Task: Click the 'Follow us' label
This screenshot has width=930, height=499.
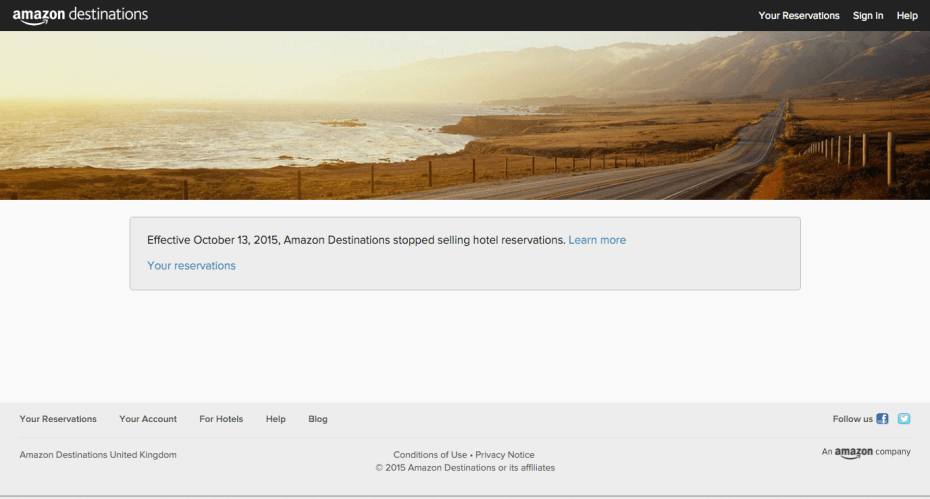Action: 852,419
